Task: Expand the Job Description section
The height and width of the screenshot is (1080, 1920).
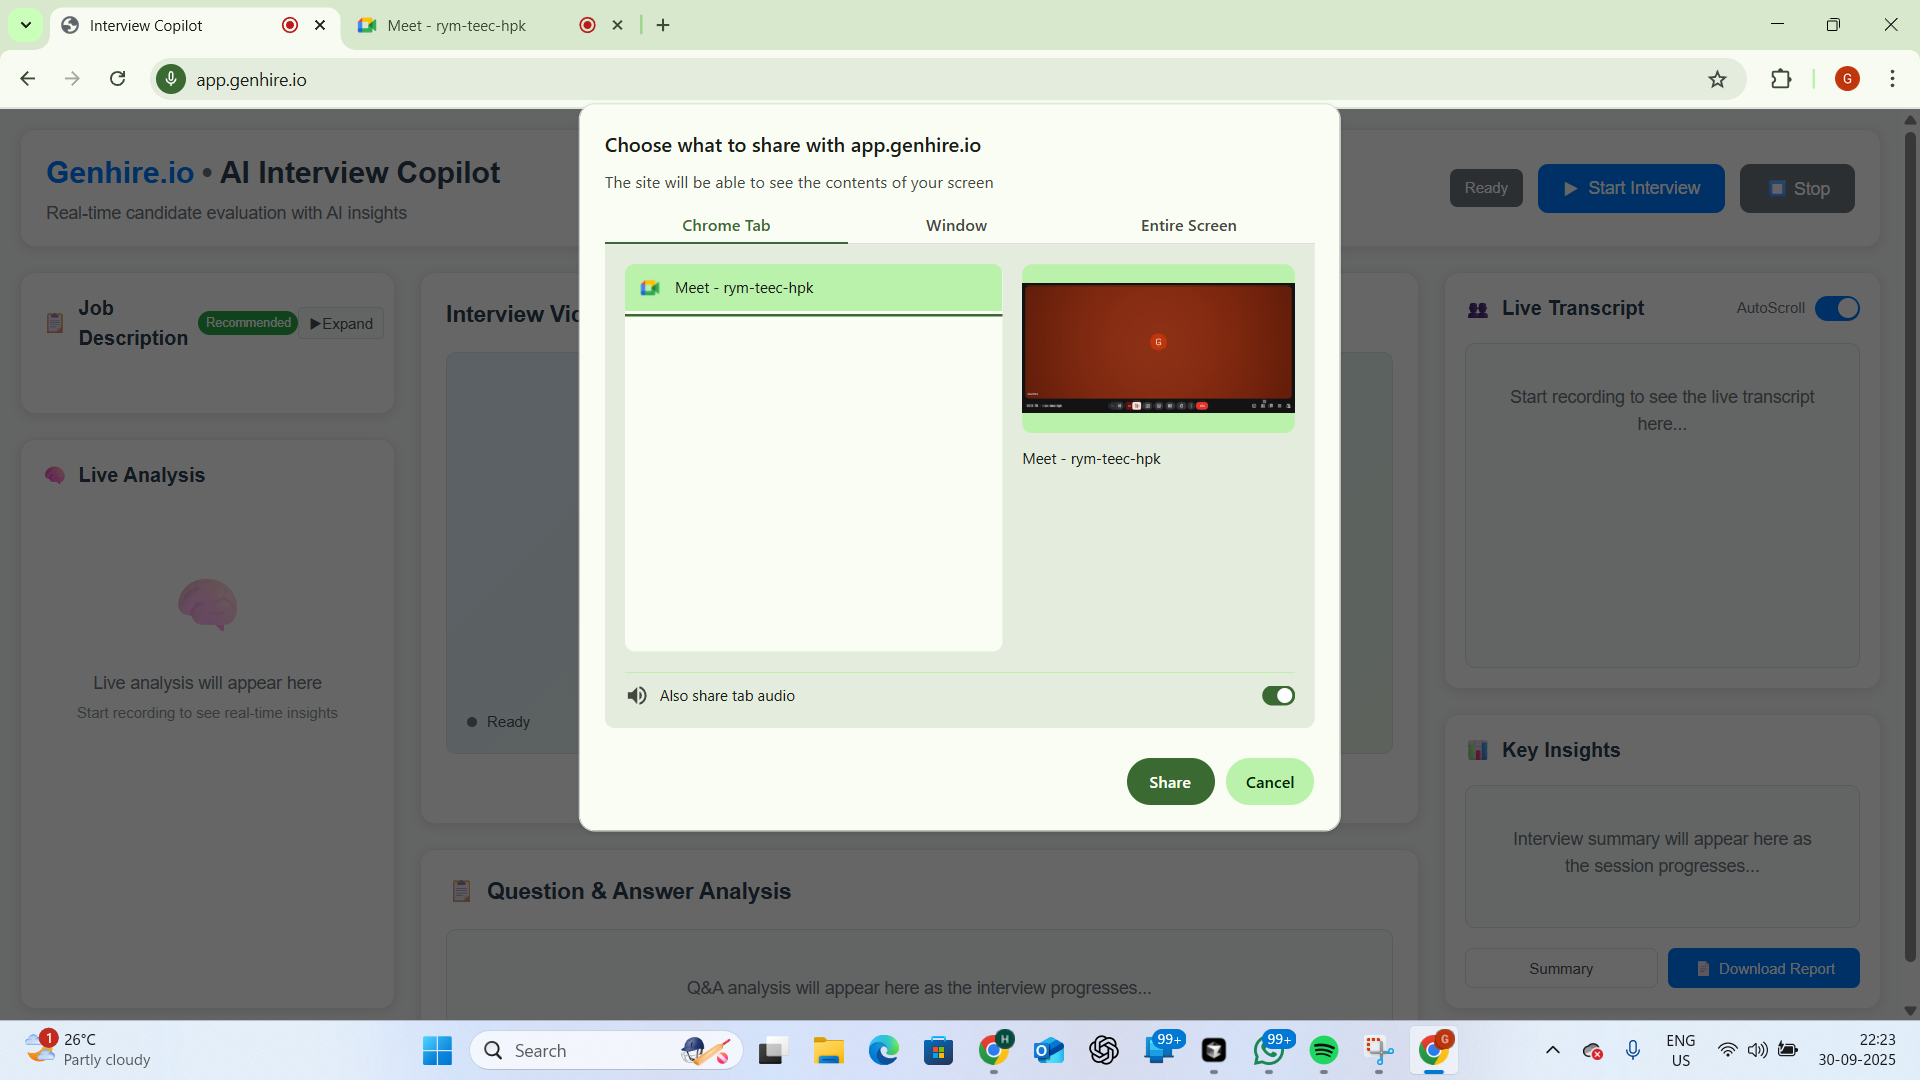Action: coord(340,323)
